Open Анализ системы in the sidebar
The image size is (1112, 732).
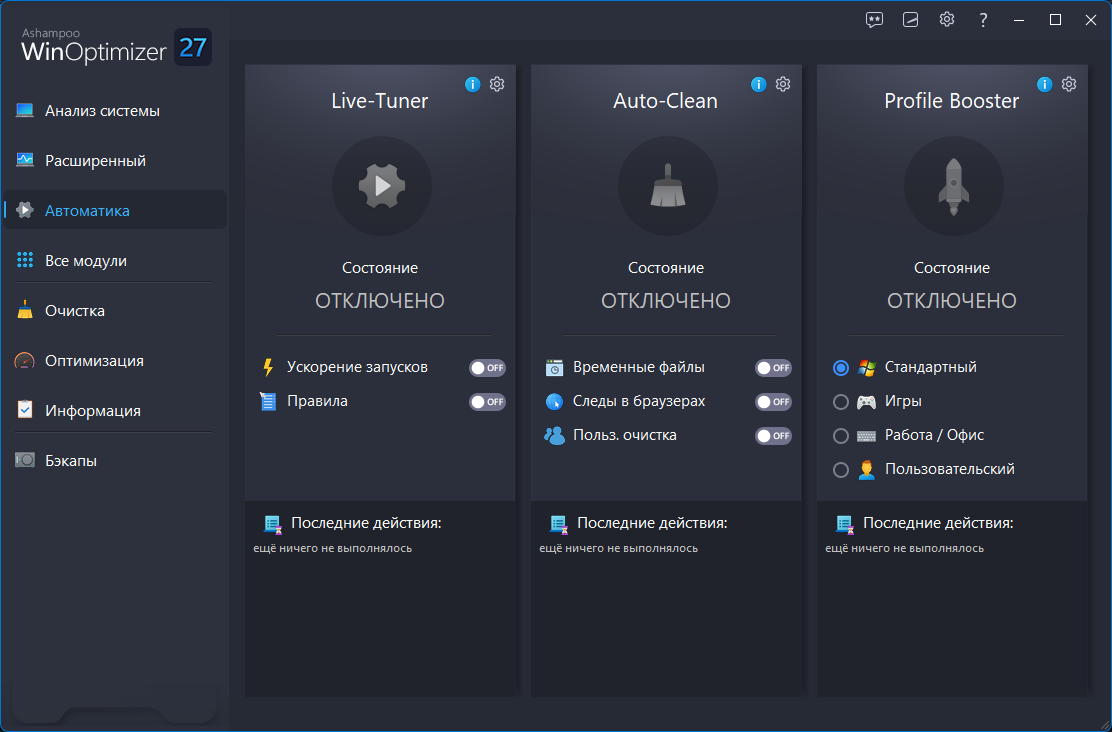coord(115,111)
